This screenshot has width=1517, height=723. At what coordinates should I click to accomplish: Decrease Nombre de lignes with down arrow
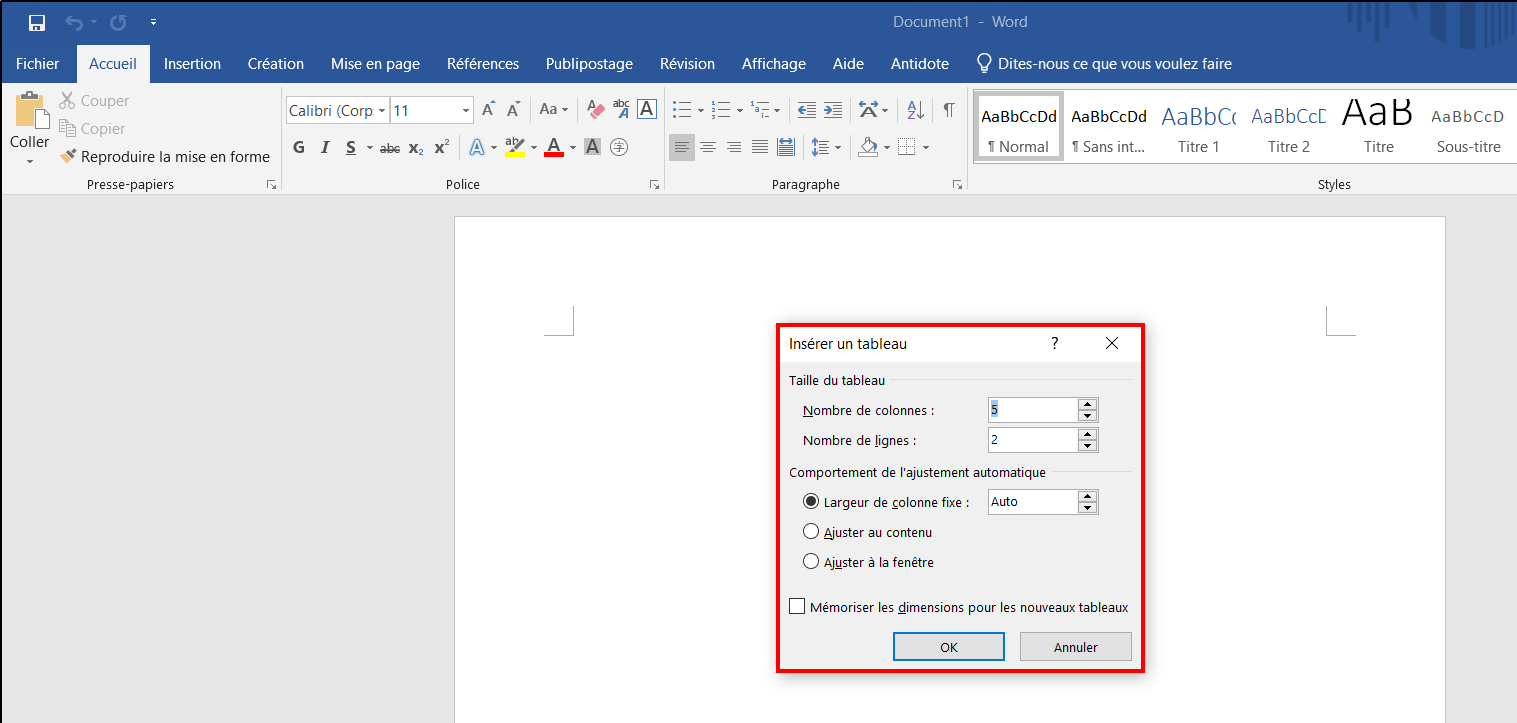(1088, 446)
